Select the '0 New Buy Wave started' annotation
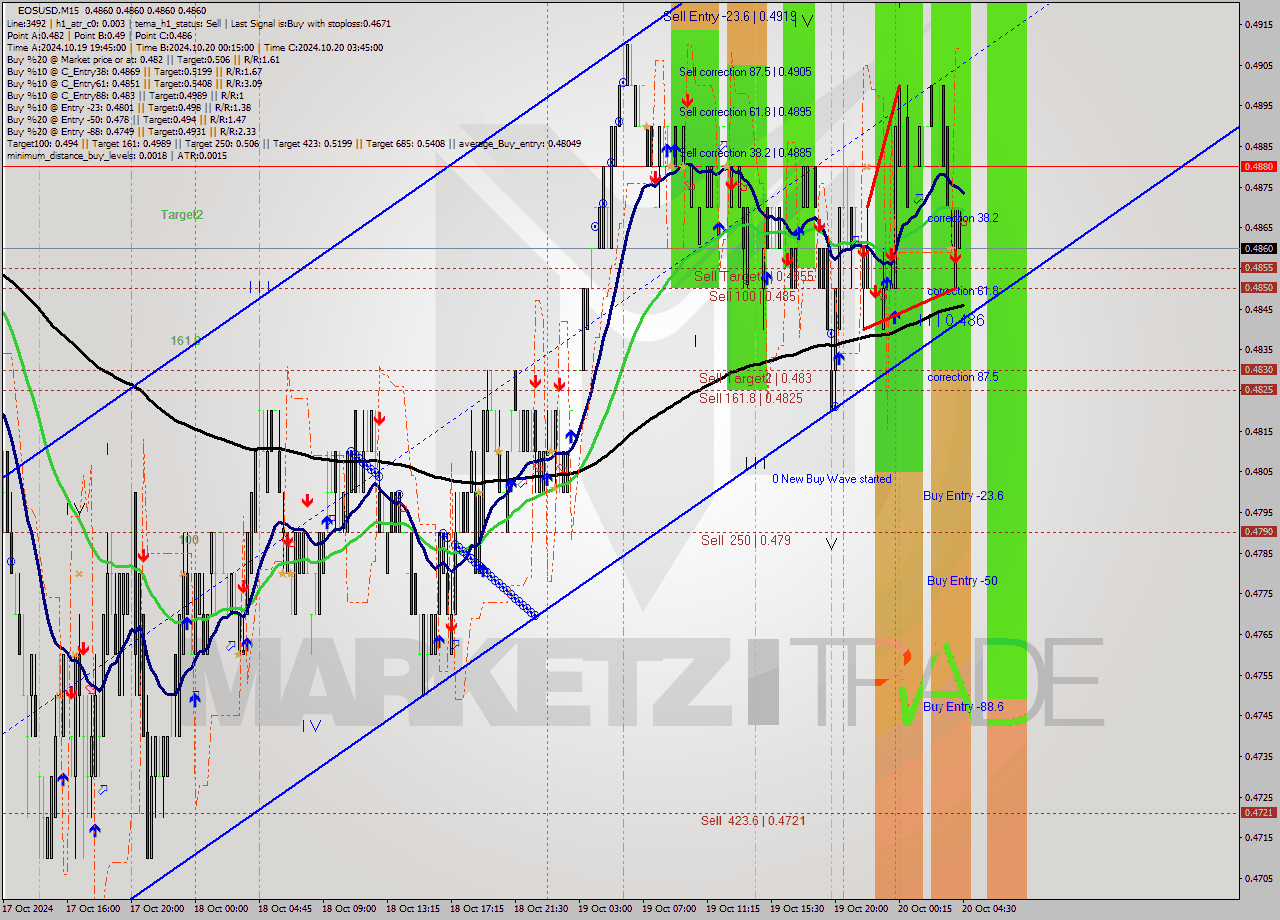 [x=831, y=479]
